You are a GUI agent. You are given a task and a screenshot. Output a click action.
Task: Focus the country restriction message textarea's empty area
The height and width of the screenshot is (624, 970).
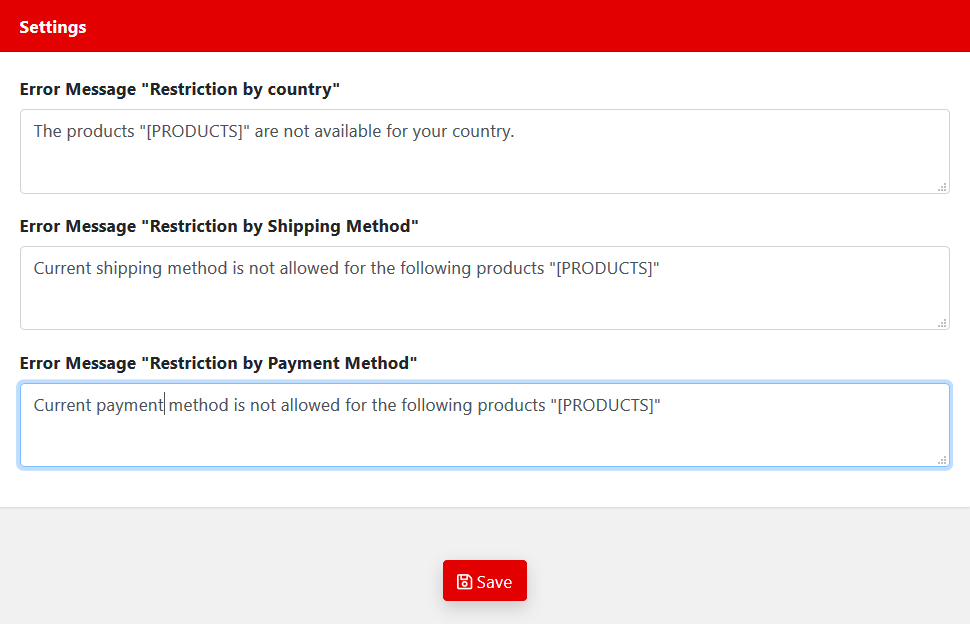click(484, 167)
